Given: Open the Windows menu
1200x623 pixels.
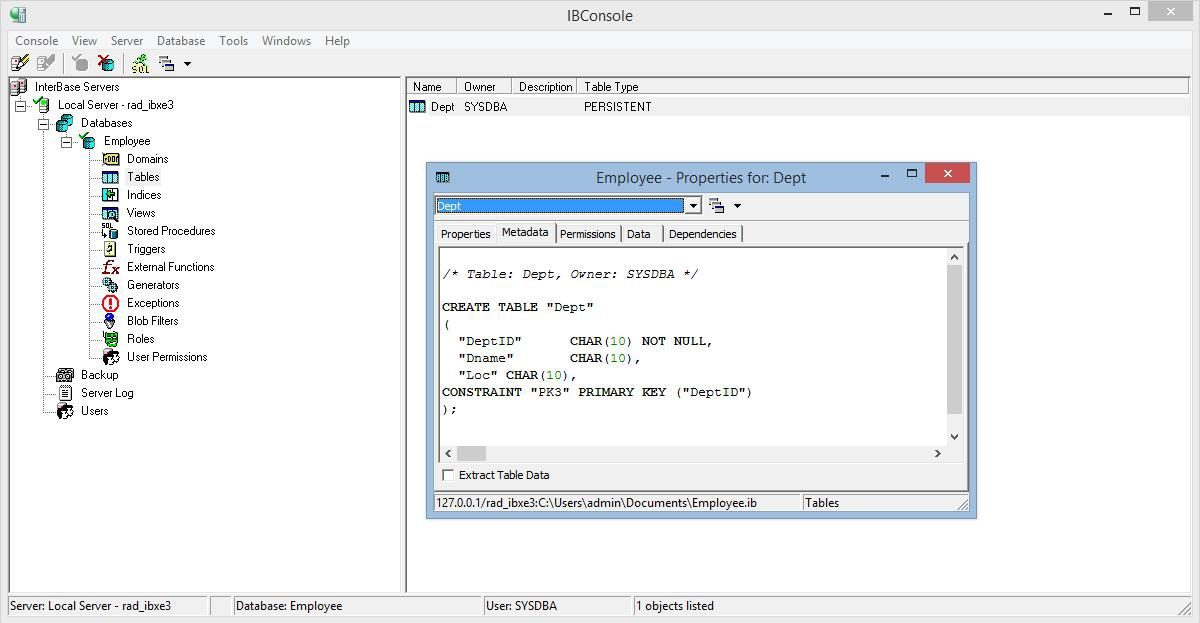Looking at the screenshot, I should click(x=286, y=41).
